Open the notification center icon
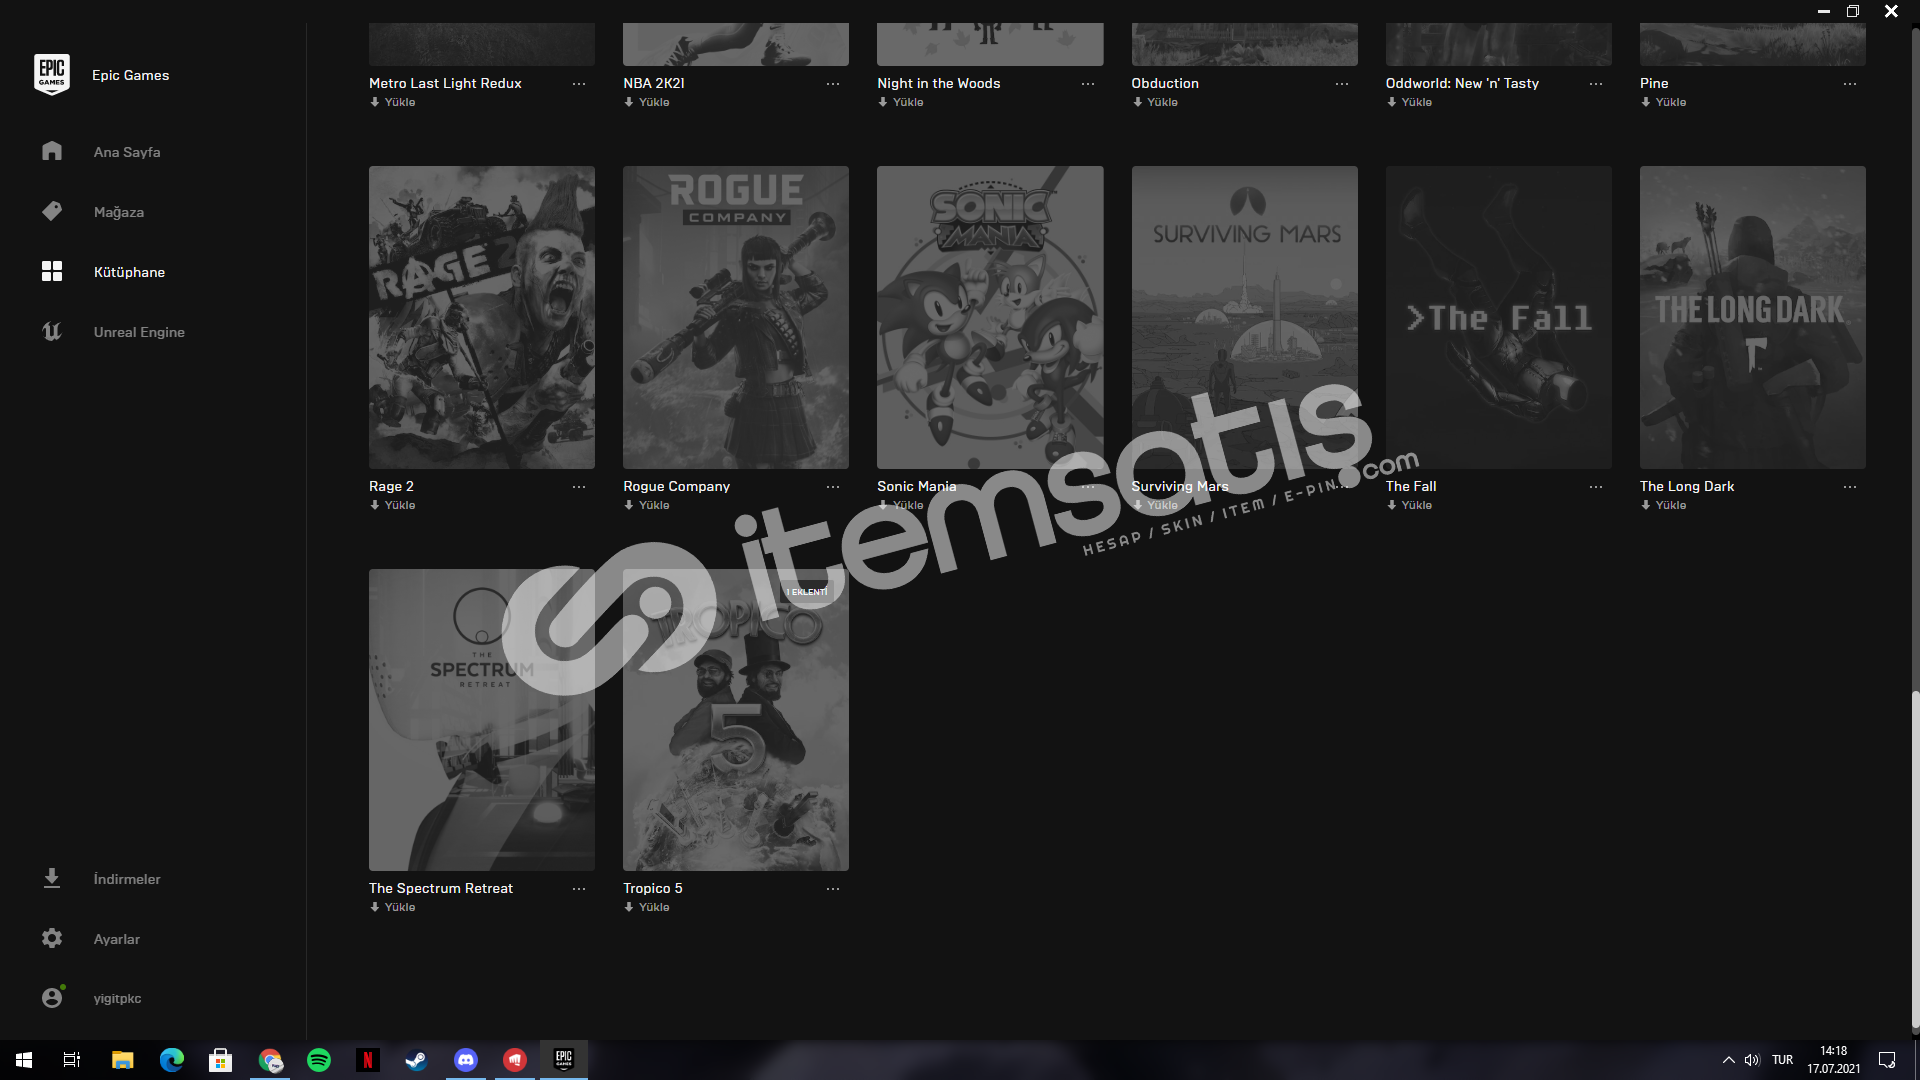Viewport: 1920px width, 1080px height. pos(1887,1060)
